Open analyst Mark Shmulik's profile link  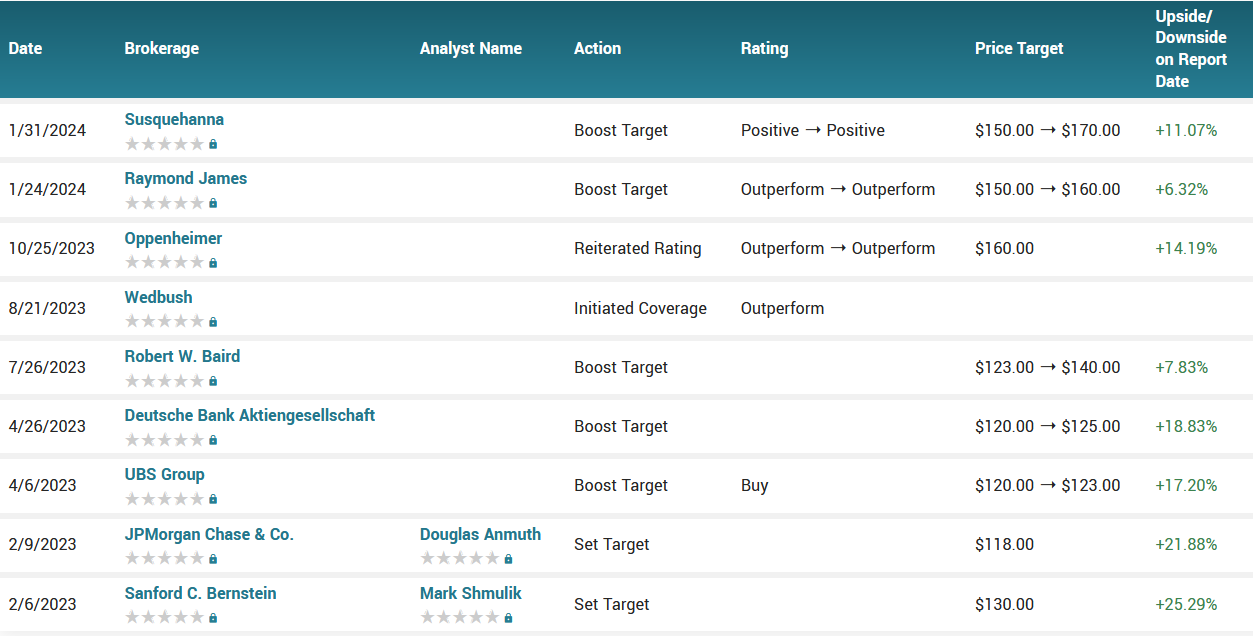click(x=470, y=593)
